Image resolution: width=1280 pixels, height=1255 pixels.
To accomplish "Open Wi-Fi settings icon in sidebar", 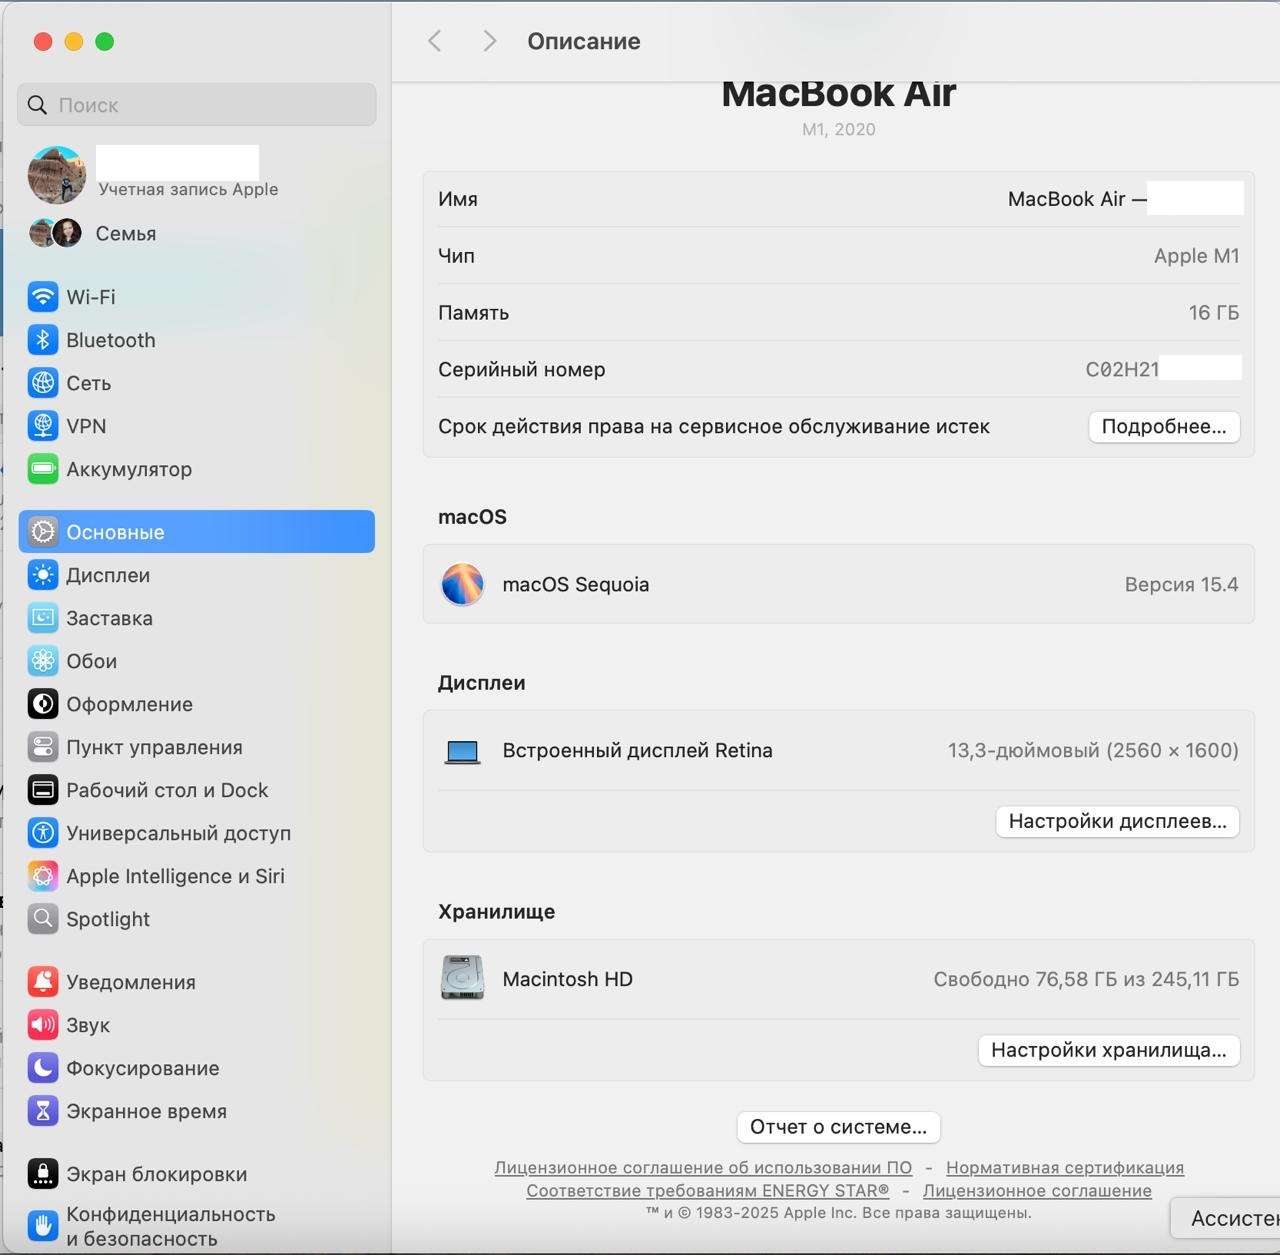I will point(43,297).
